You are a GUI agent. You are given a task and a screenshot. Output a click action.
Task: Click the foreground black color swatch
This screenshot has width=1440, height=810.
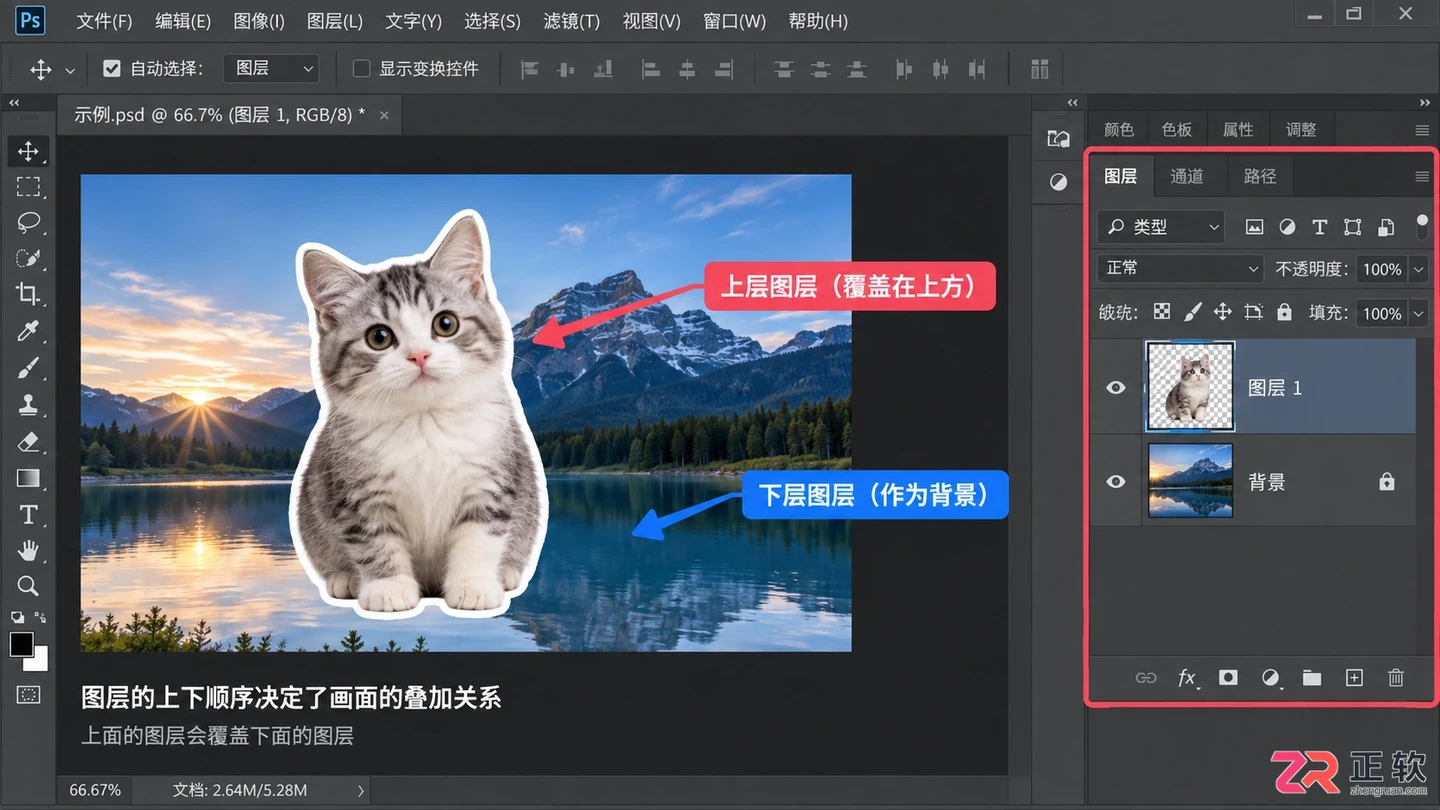21,644
